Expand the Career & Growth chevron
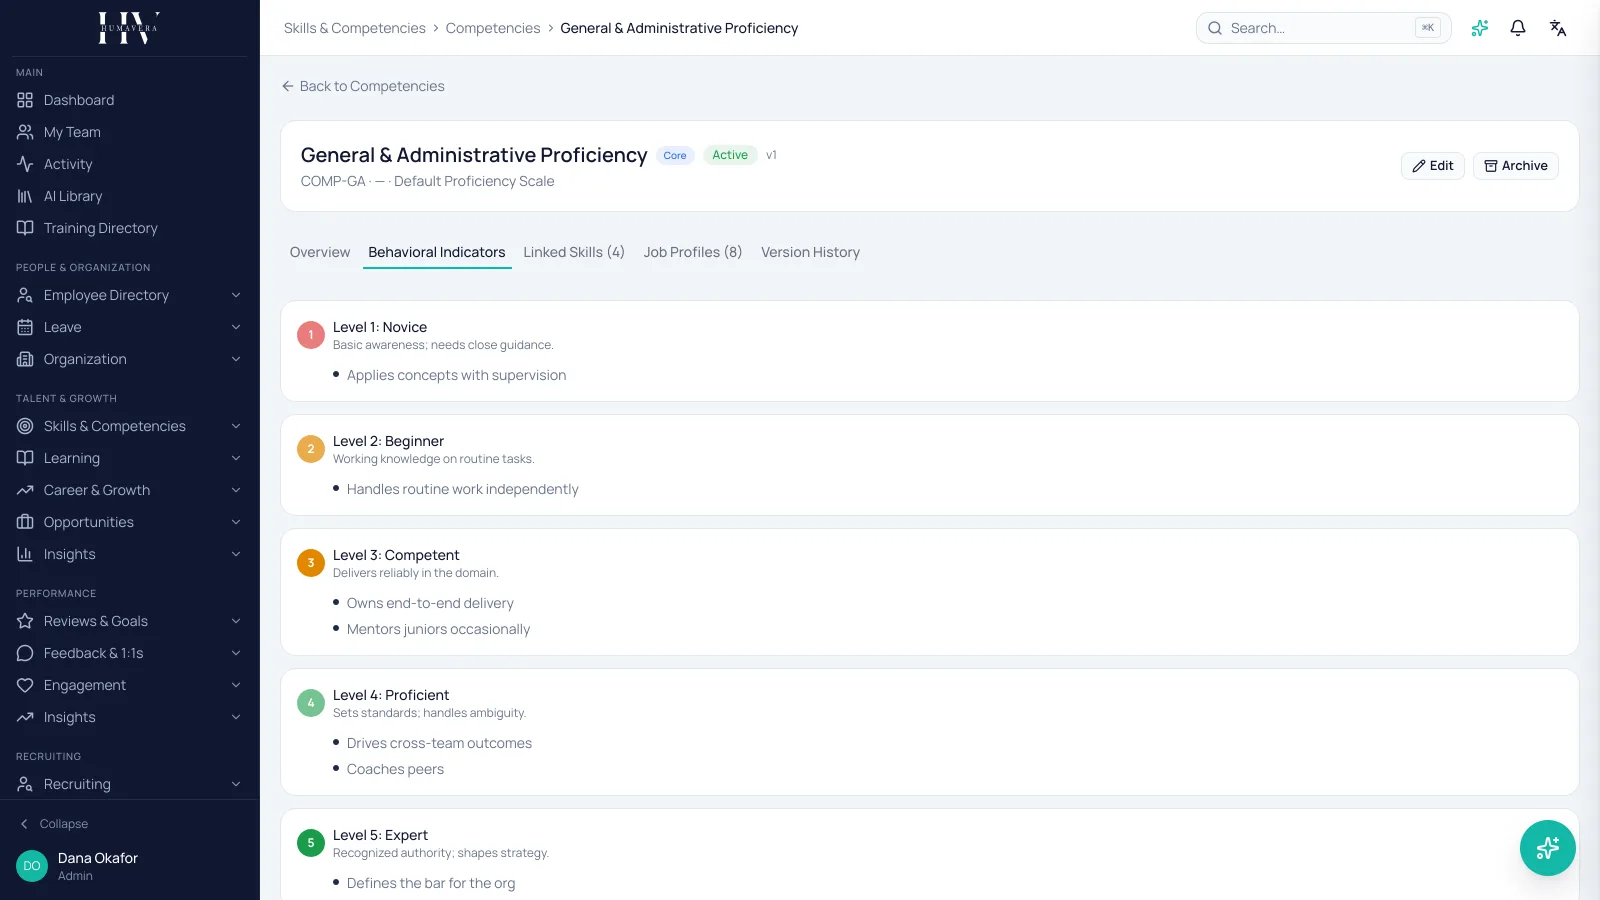The height and width of the screenshot is (900, 1600). [236, 490]
